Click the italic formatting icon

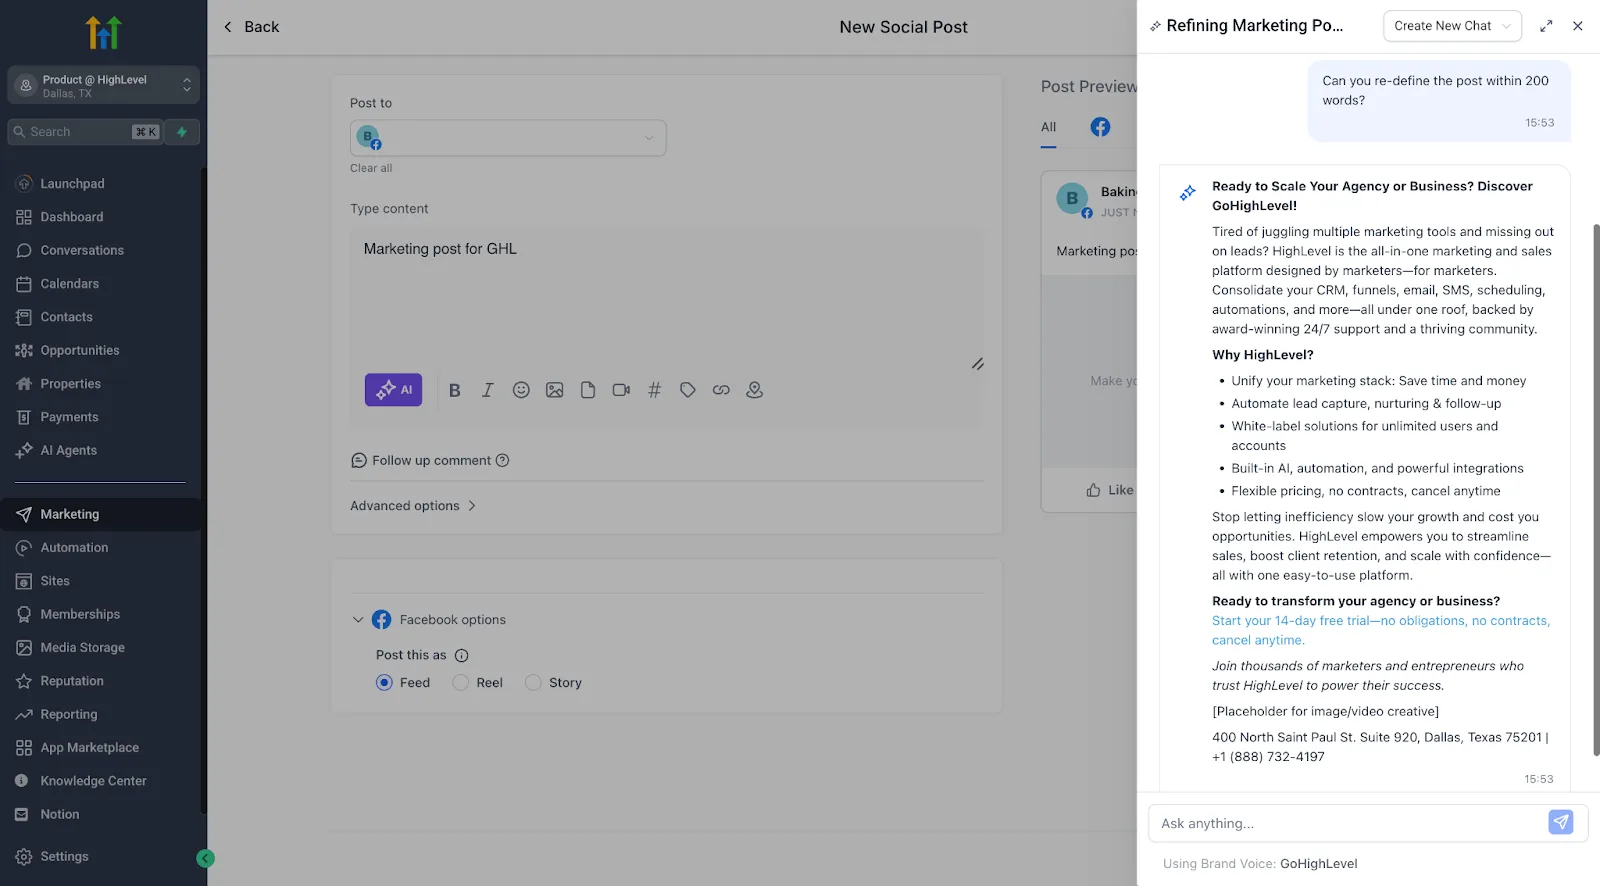[488, 390]
